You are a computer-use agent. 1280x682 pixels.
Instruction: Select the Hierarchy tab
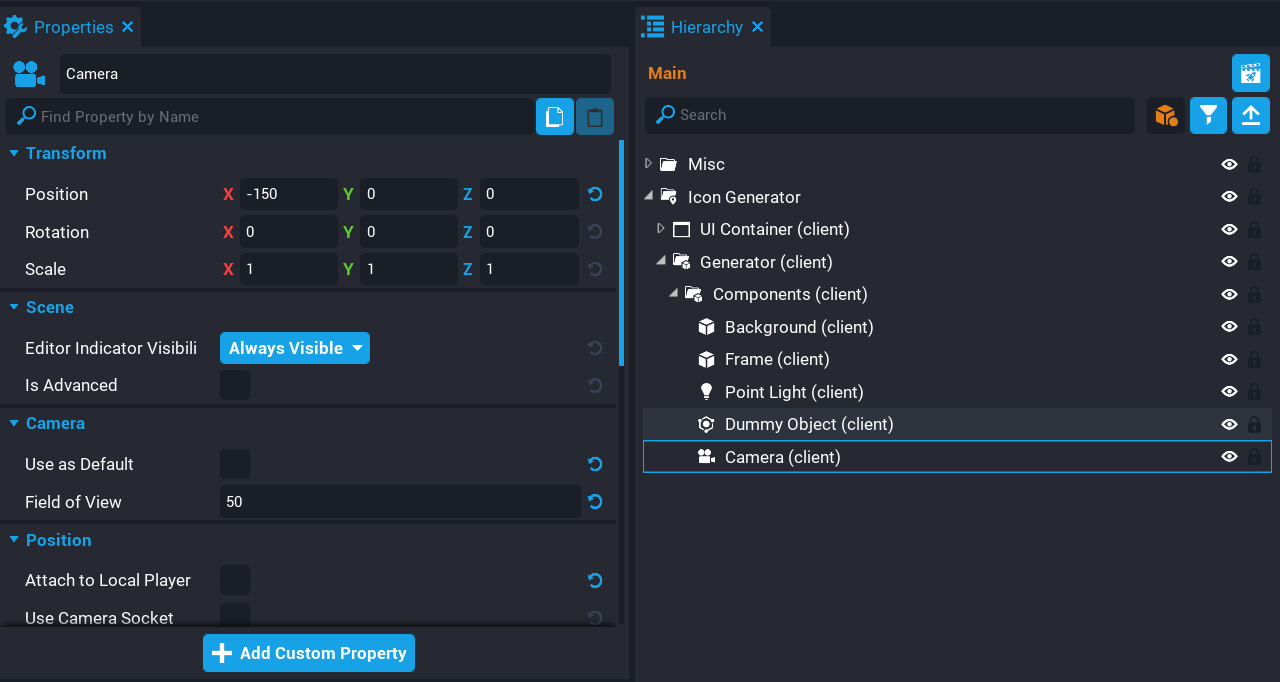(x=705, y=27)
